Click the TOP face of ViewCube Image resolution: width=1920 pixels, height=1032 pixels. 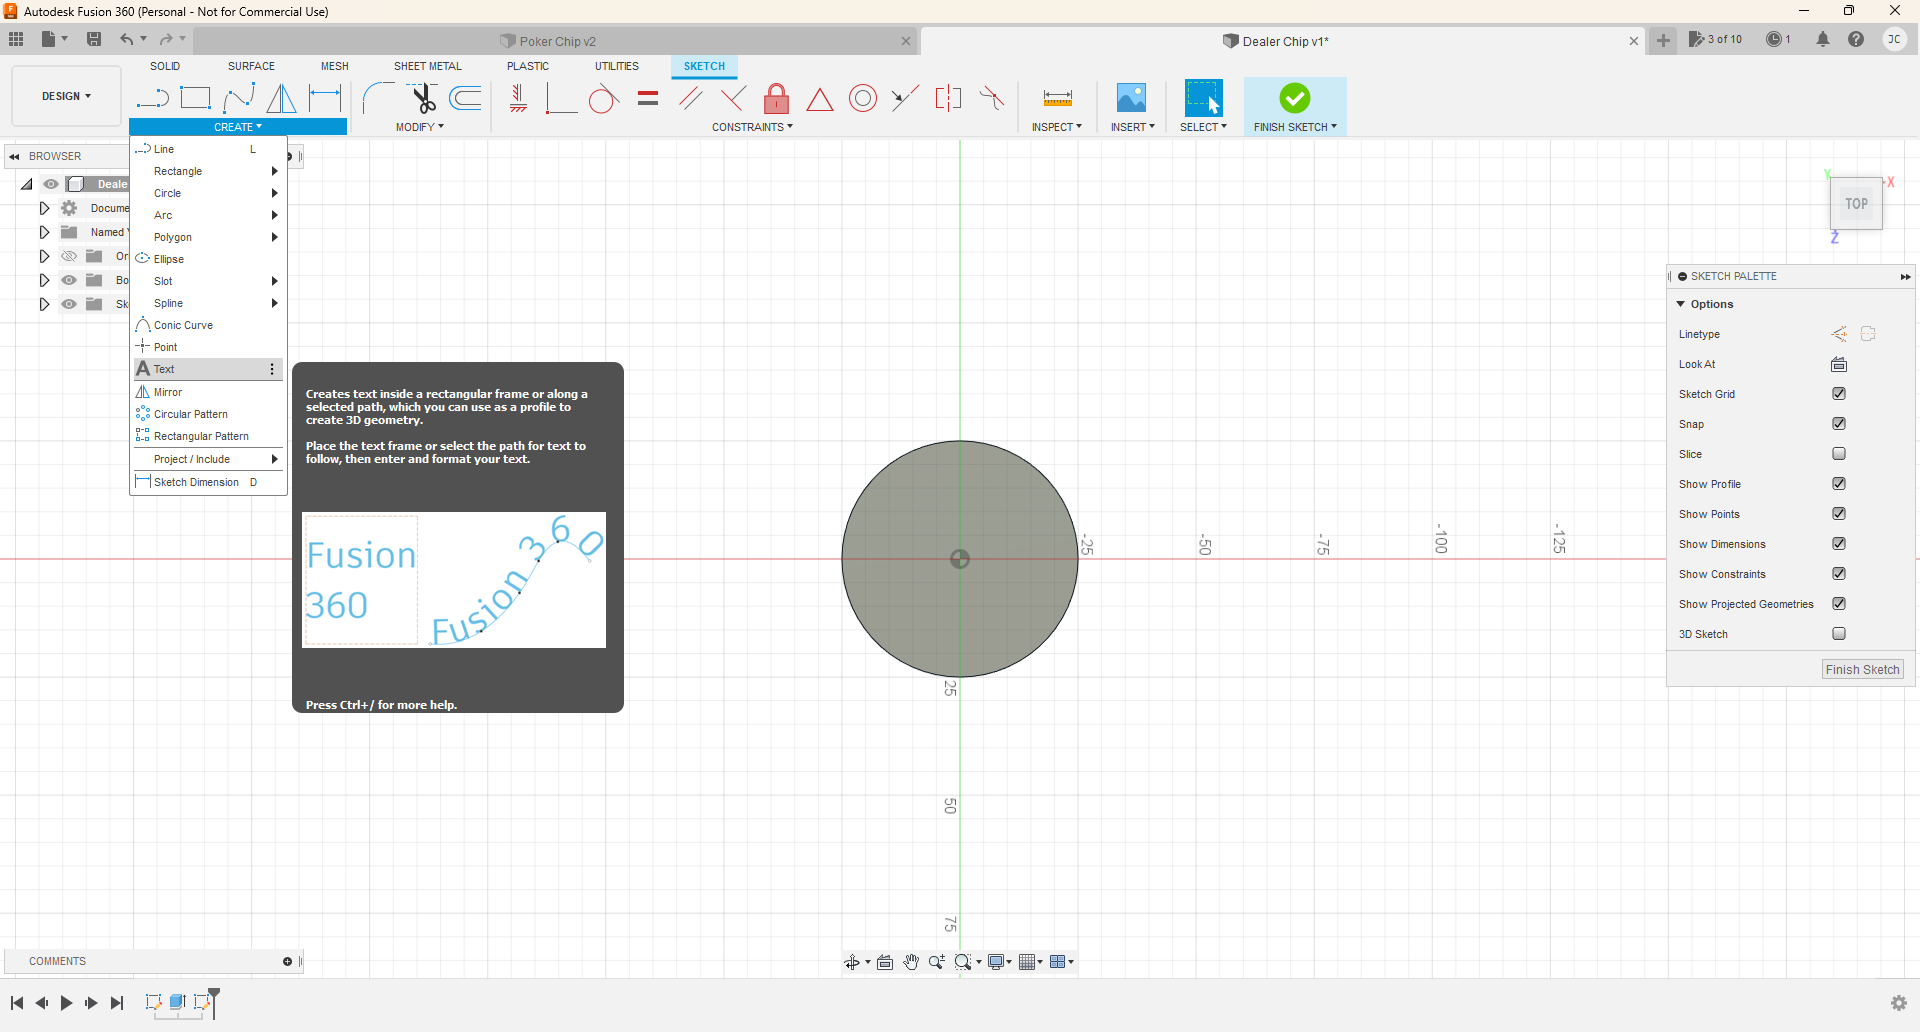click(x=1856, y=204)
